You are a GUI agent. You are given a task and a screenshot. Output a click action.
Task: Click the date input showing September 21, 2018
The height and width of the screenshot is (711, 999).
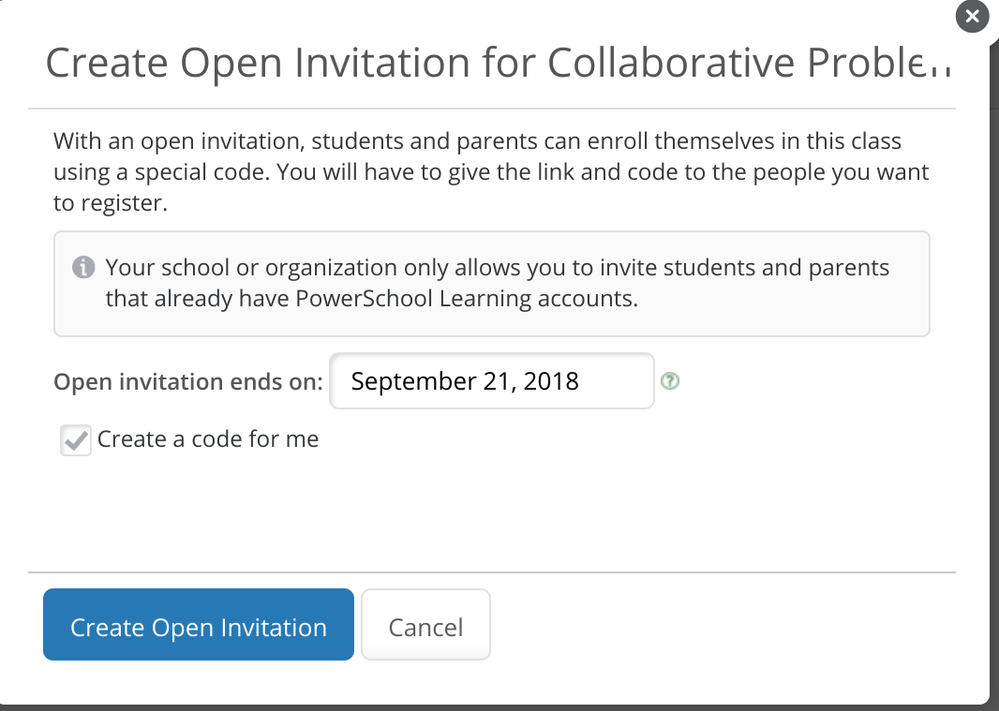491,381
